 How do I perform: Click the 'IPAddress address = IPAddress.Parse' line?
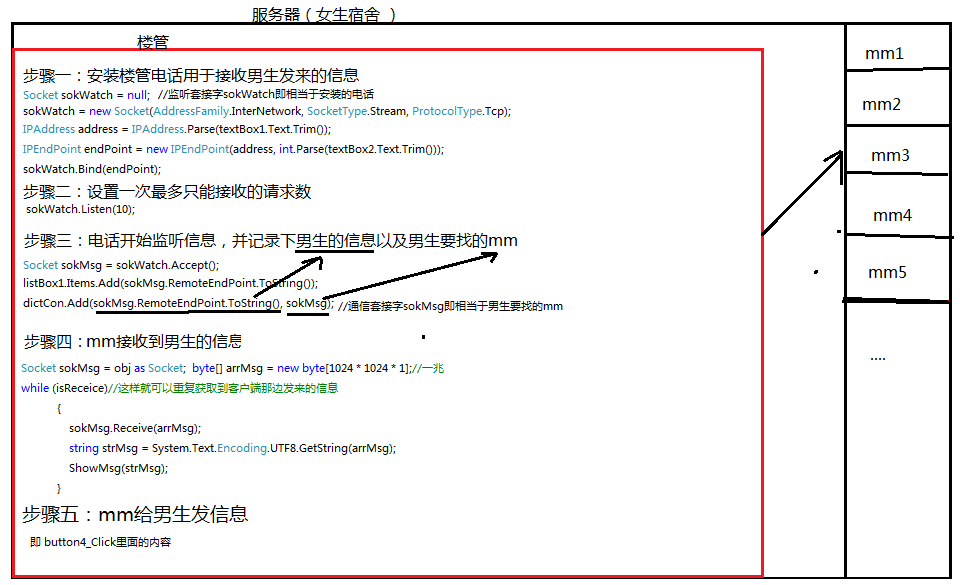[x=177, y=129]
